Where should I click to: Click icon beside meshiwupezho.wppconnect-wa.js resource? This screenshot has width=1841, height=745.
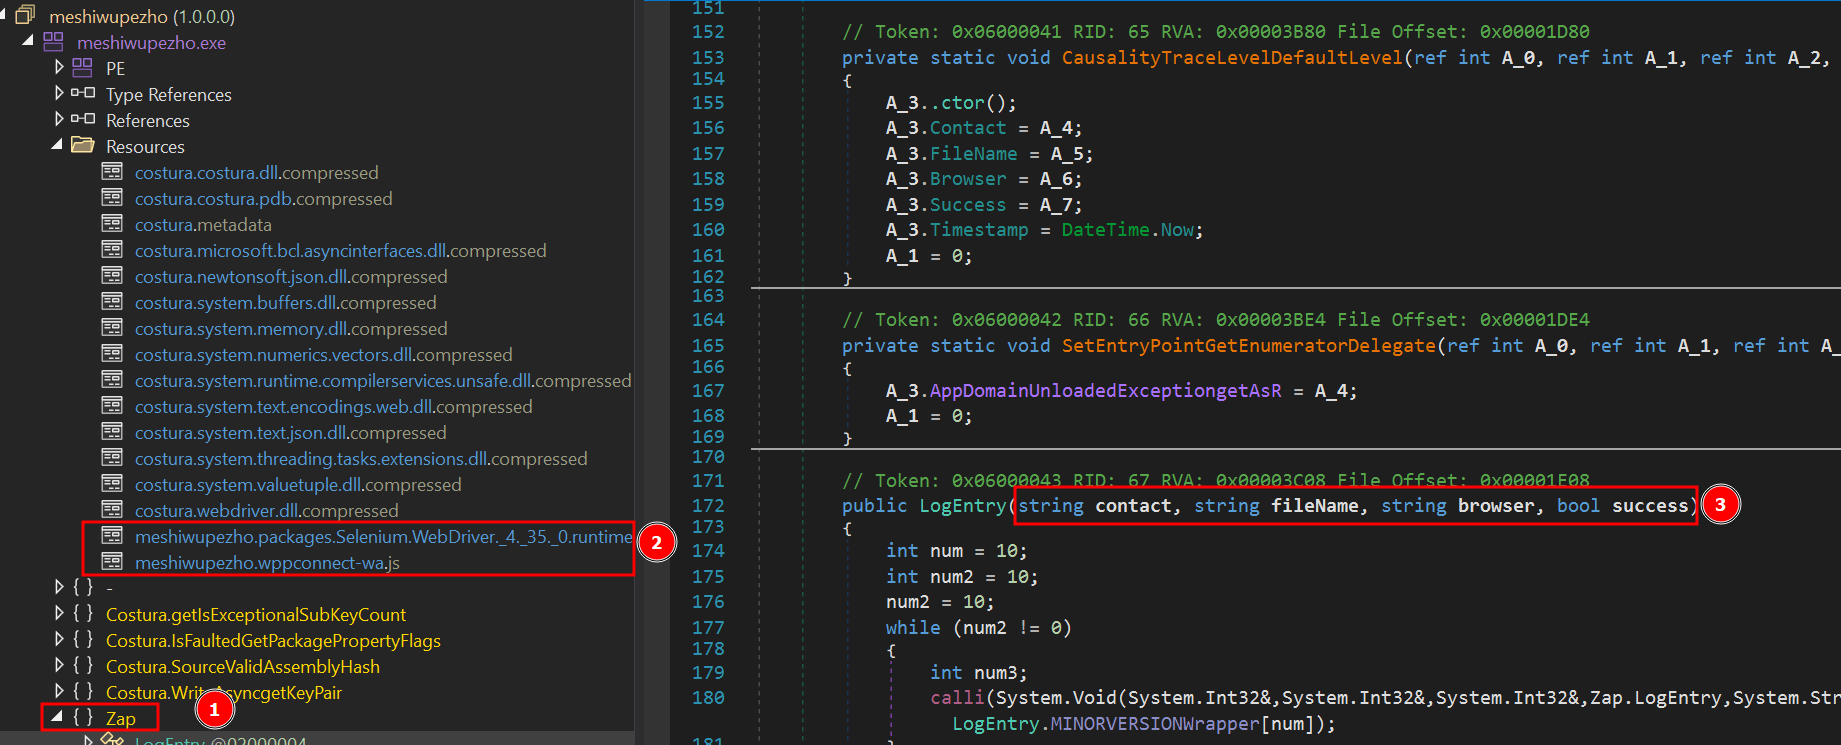[x=112, y=562]
